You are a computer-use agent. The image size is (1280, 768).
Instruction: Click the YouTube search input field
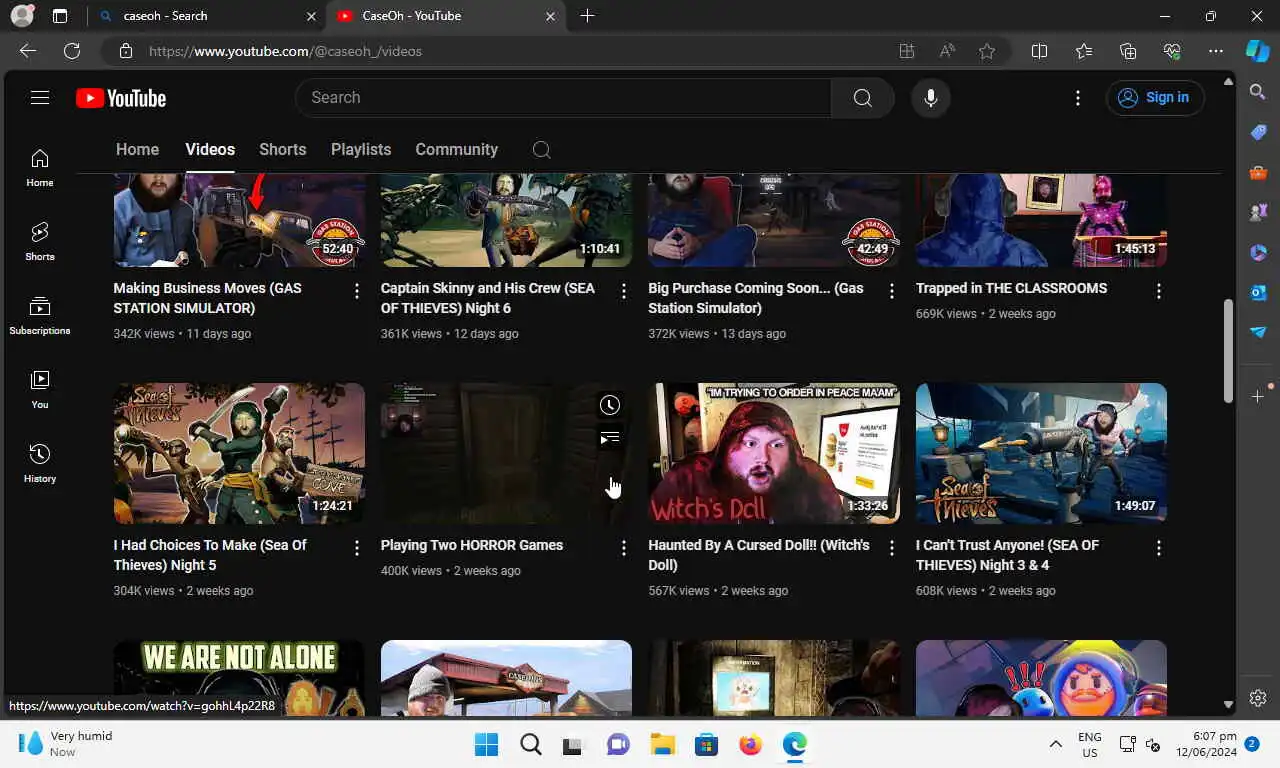tap(563, 97)
